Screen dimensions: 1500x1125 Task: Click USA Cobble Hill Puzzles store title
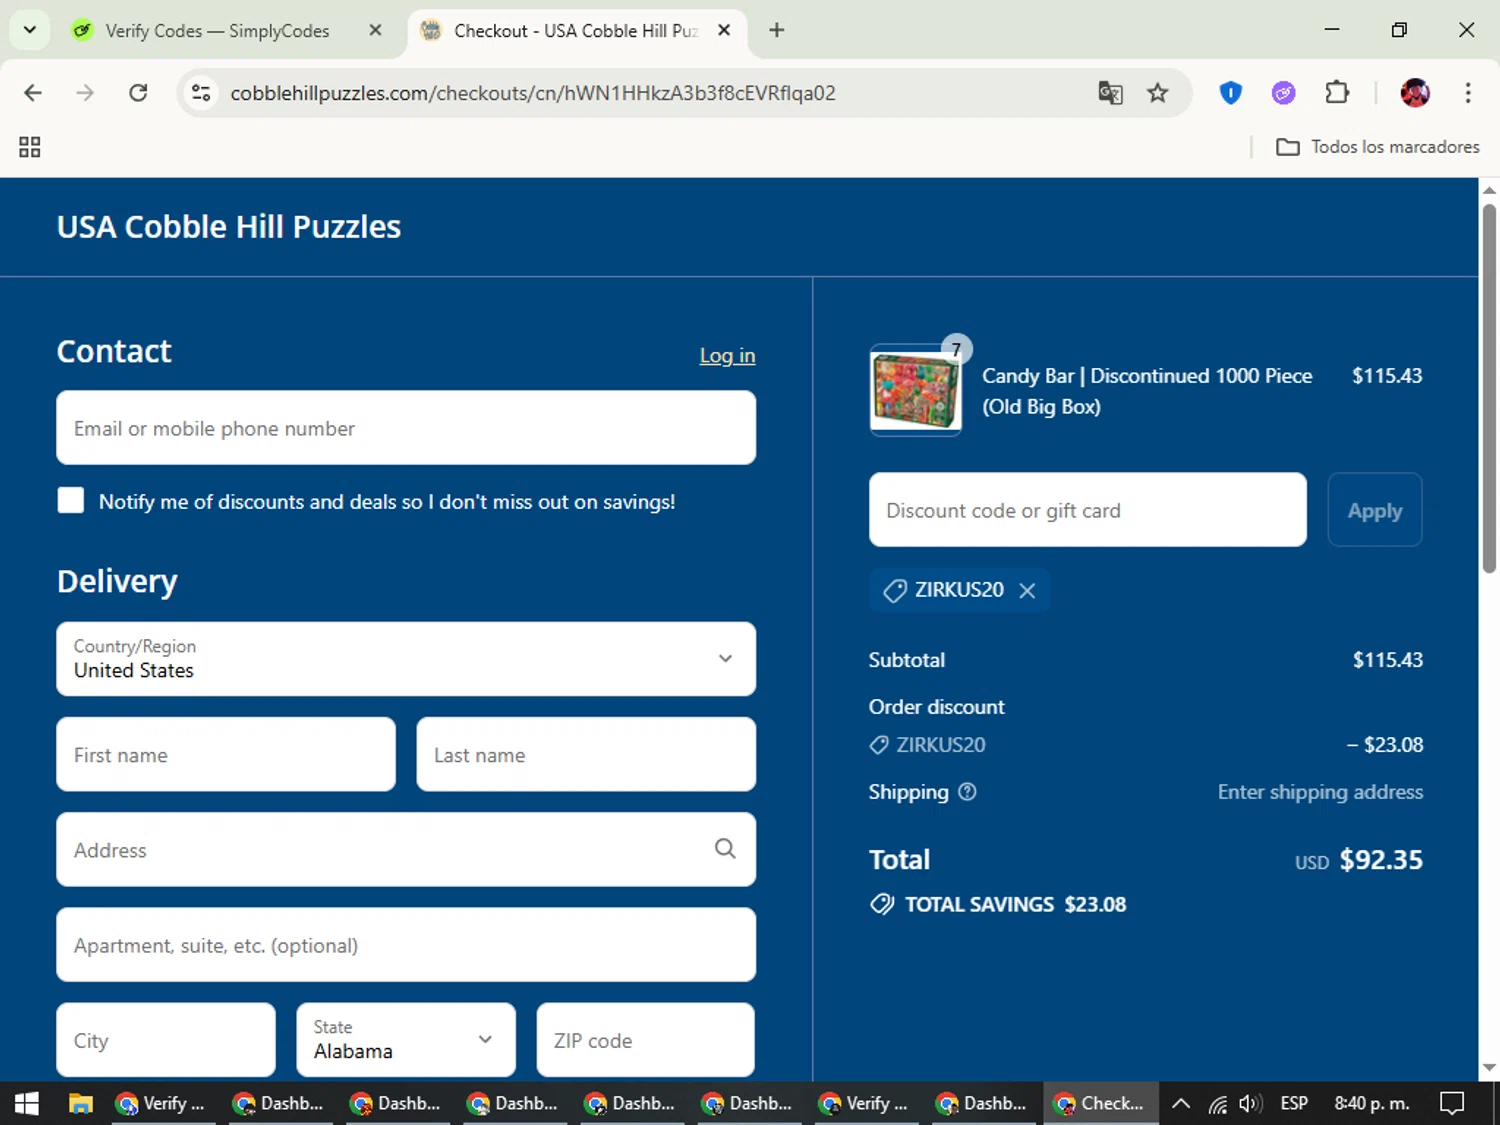point(229,227)
